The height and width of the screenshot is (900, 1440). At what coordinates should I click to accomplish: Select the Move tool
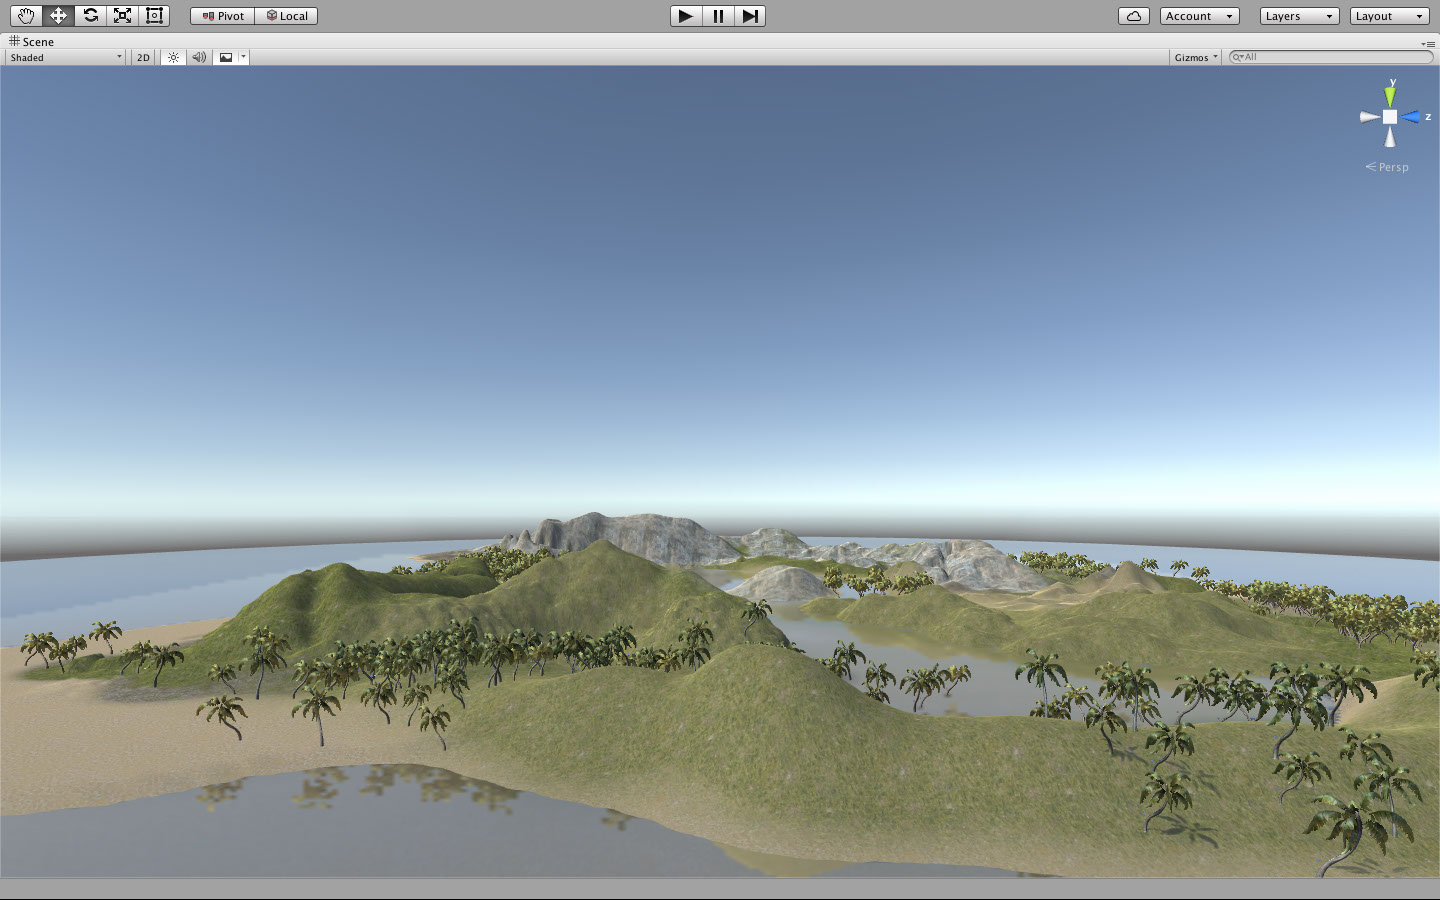tap(58, 16)
